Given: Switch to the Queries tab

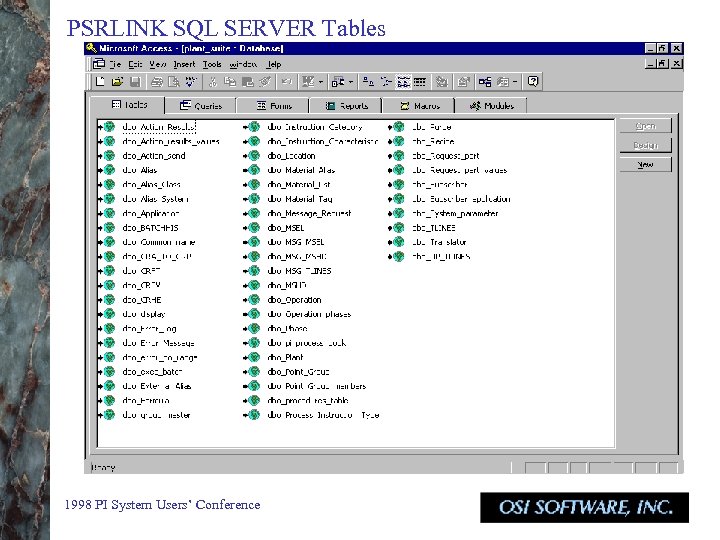Looking at the screenshot, I should [x=201, y=106].
